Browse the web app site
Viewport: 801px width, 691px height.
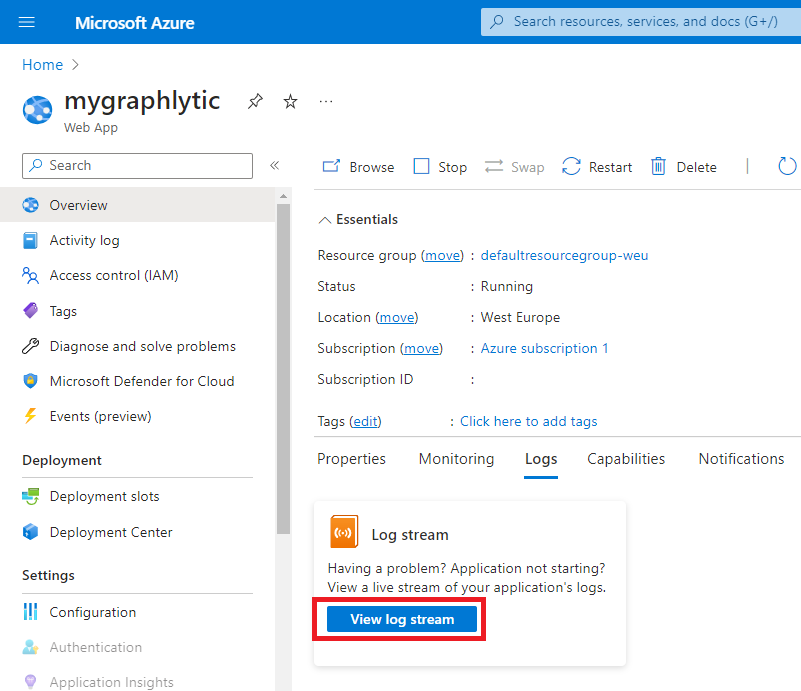pos(358,167)
